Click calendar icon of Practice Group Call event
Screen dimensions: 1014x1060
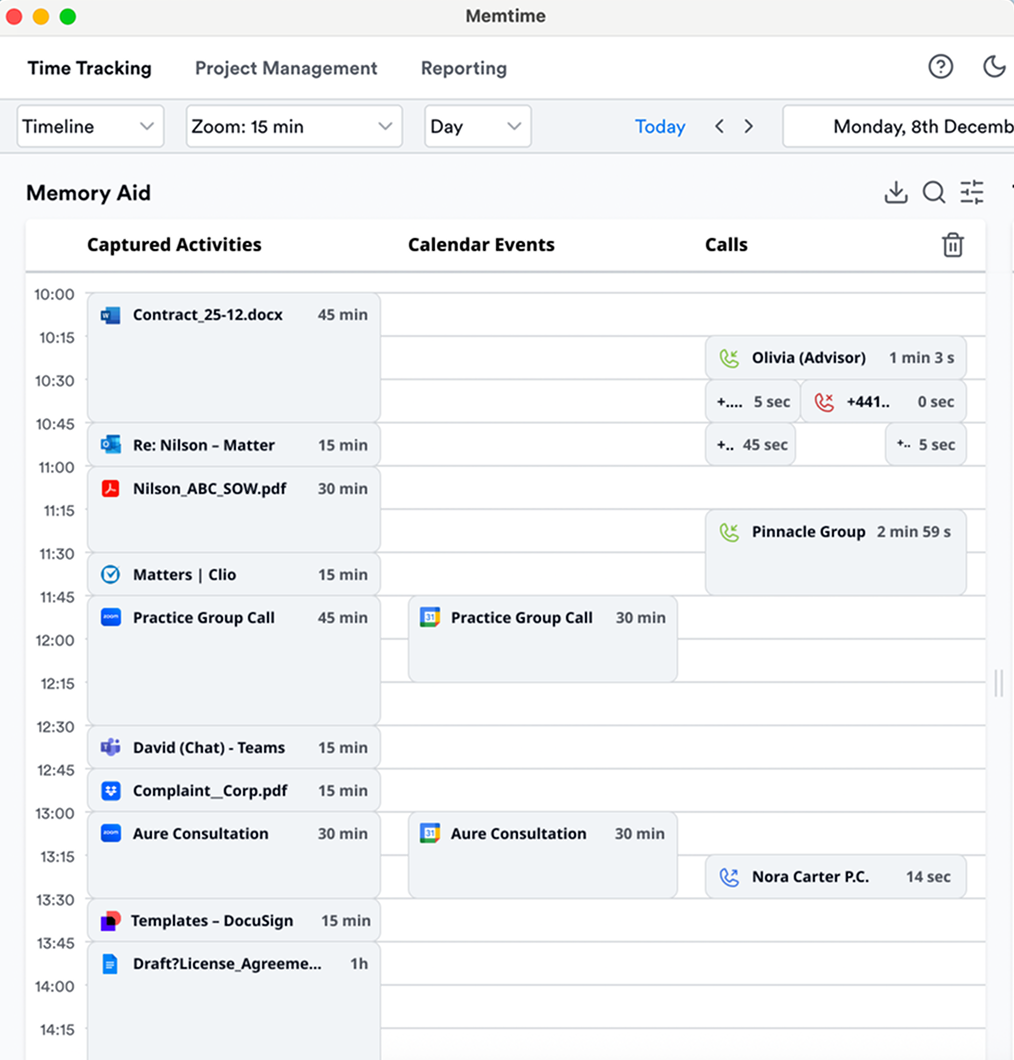click(430, 617)
